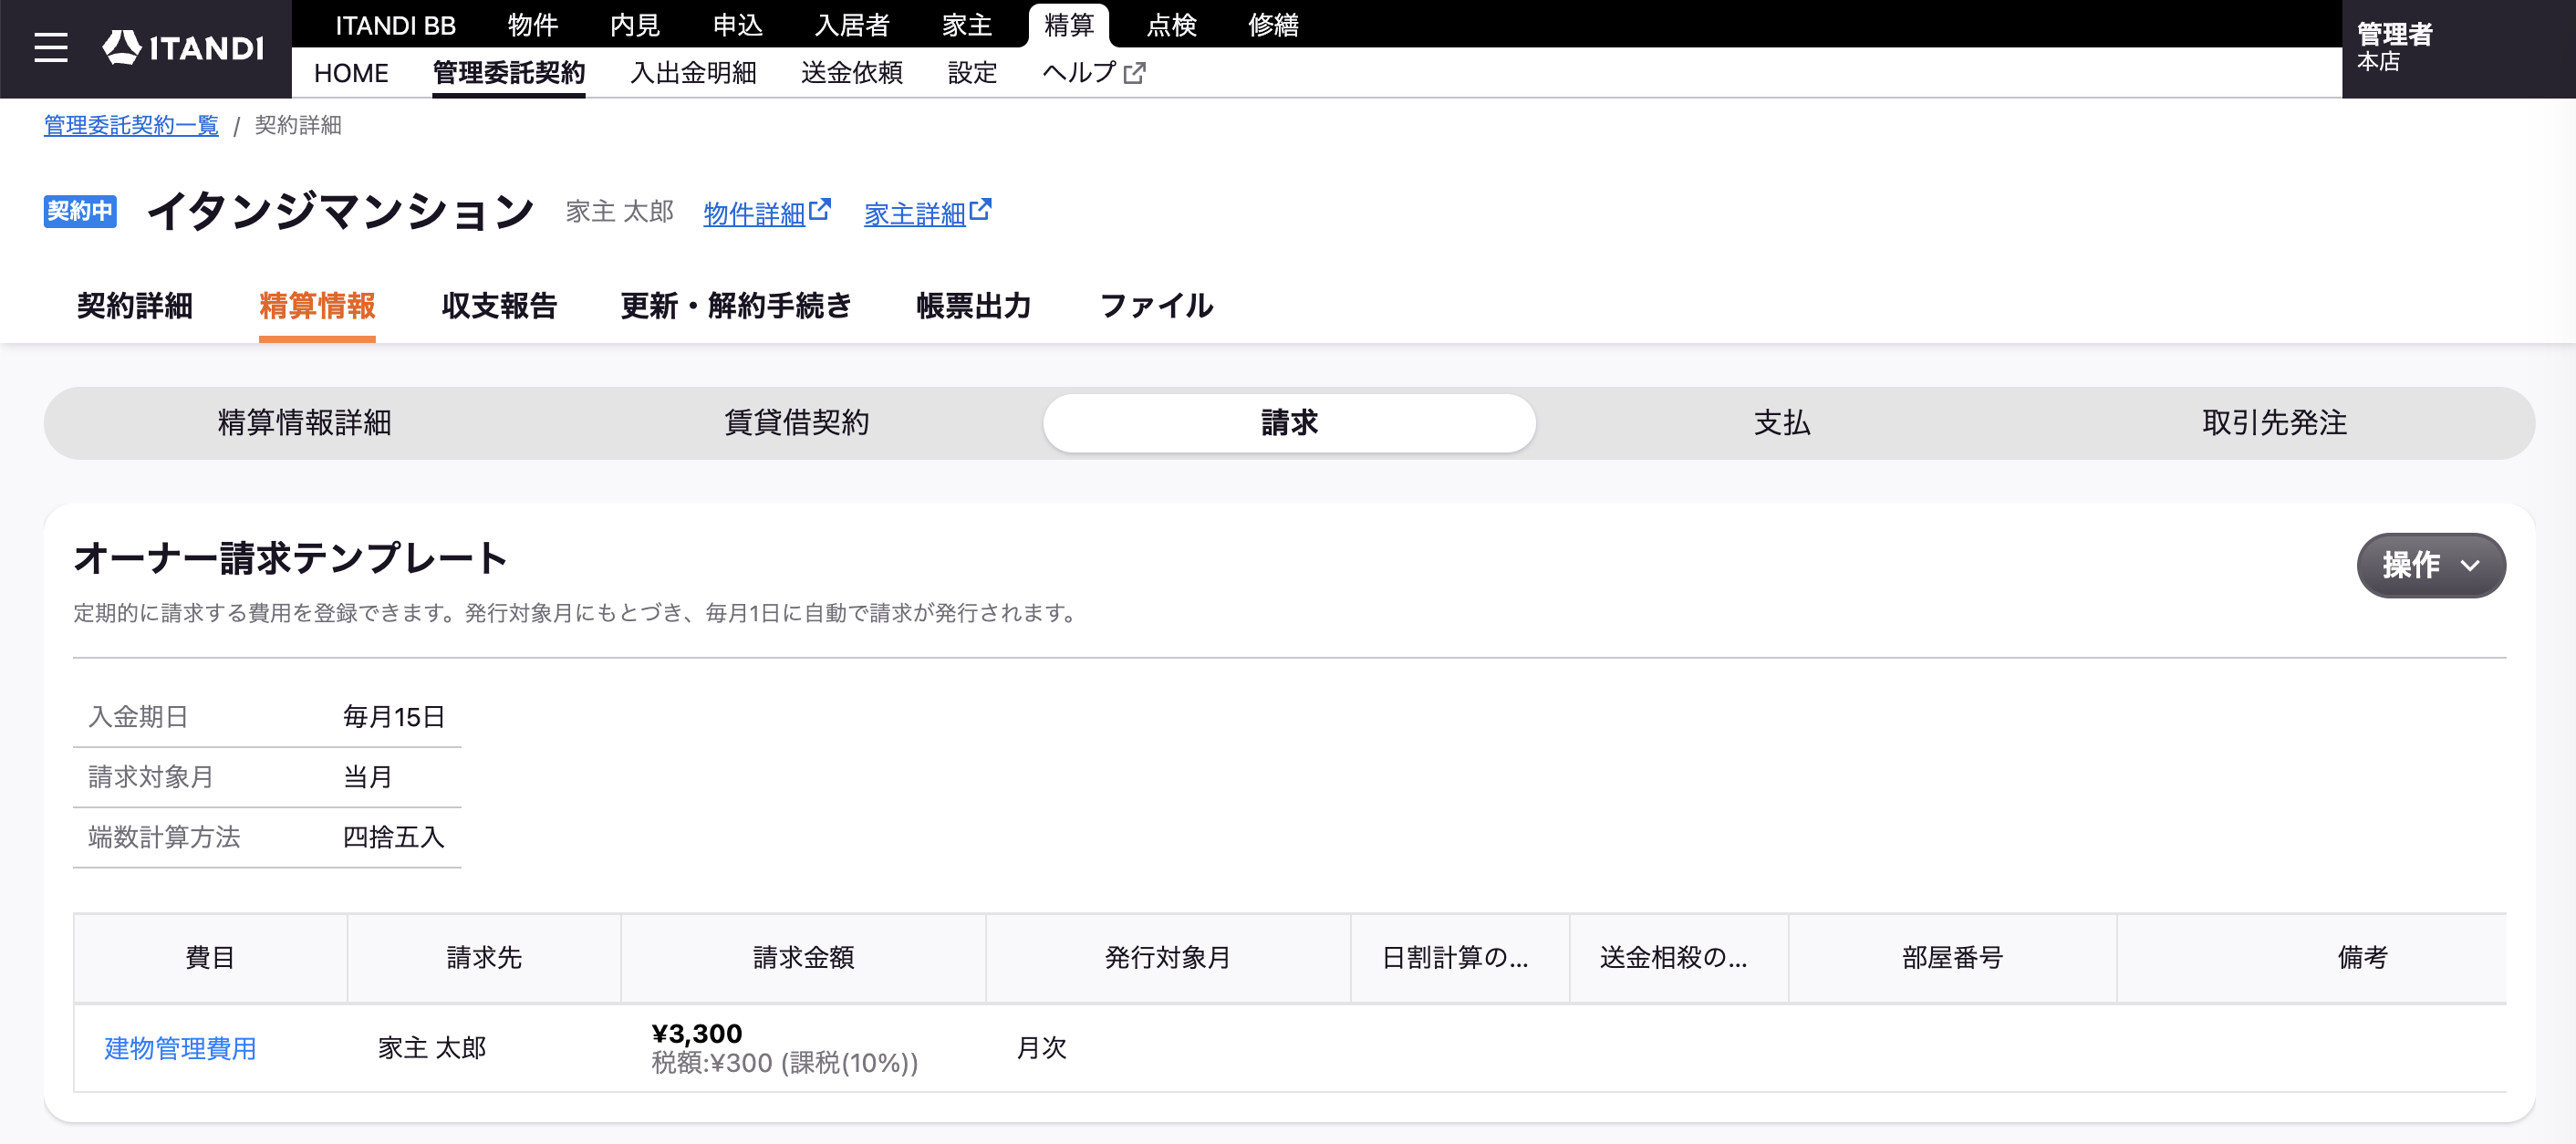Switch to the 契約詳細 tab
Viewport: 2576px width, 1144px height.
point(135,306)
